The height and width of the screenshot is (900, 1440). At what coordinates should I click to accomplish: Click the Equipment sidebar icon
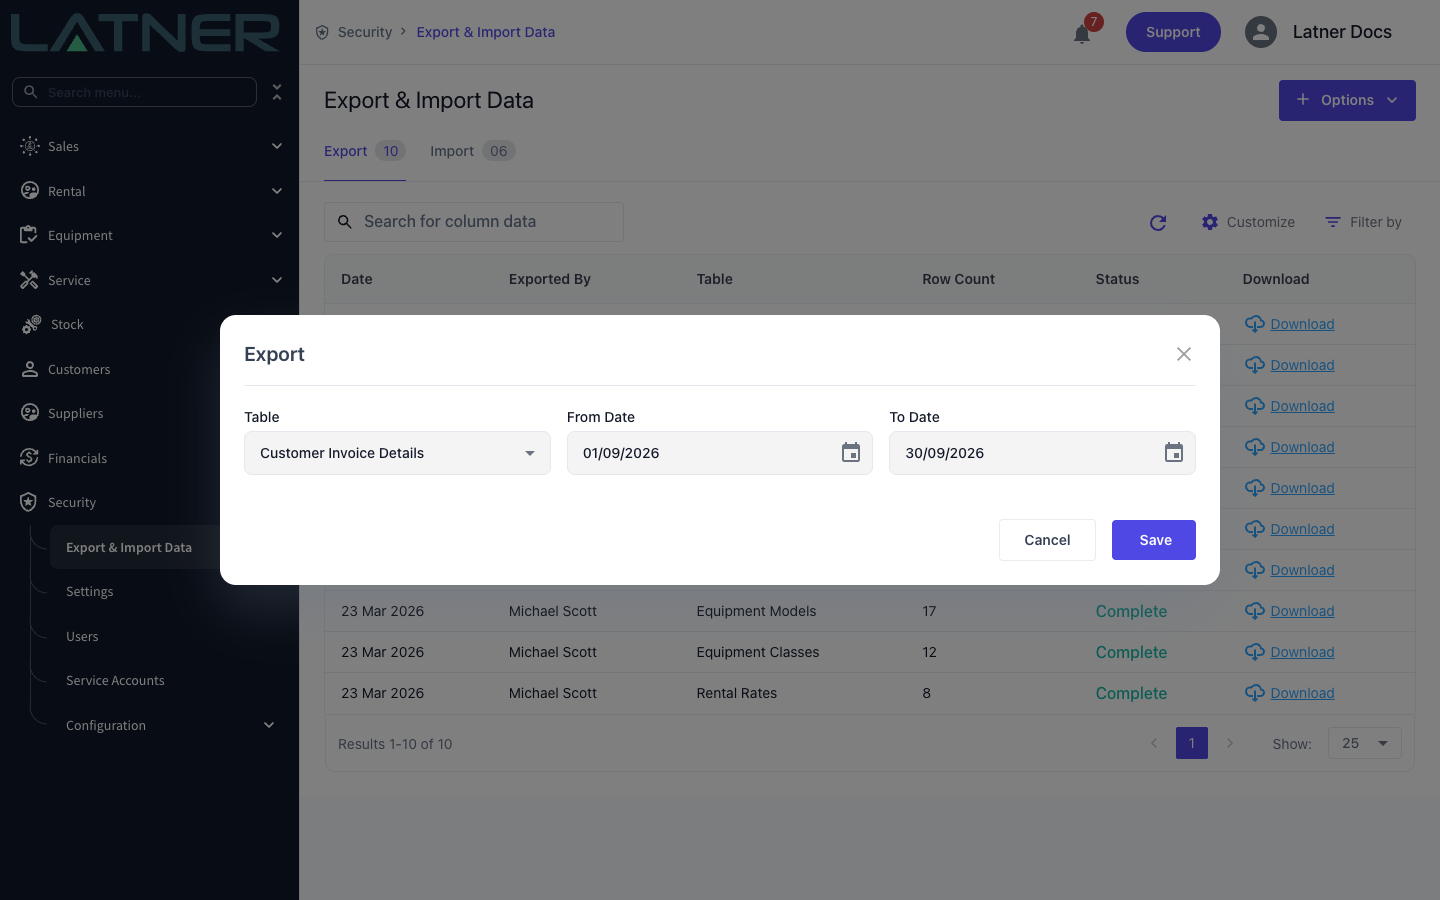pos(29,235)
